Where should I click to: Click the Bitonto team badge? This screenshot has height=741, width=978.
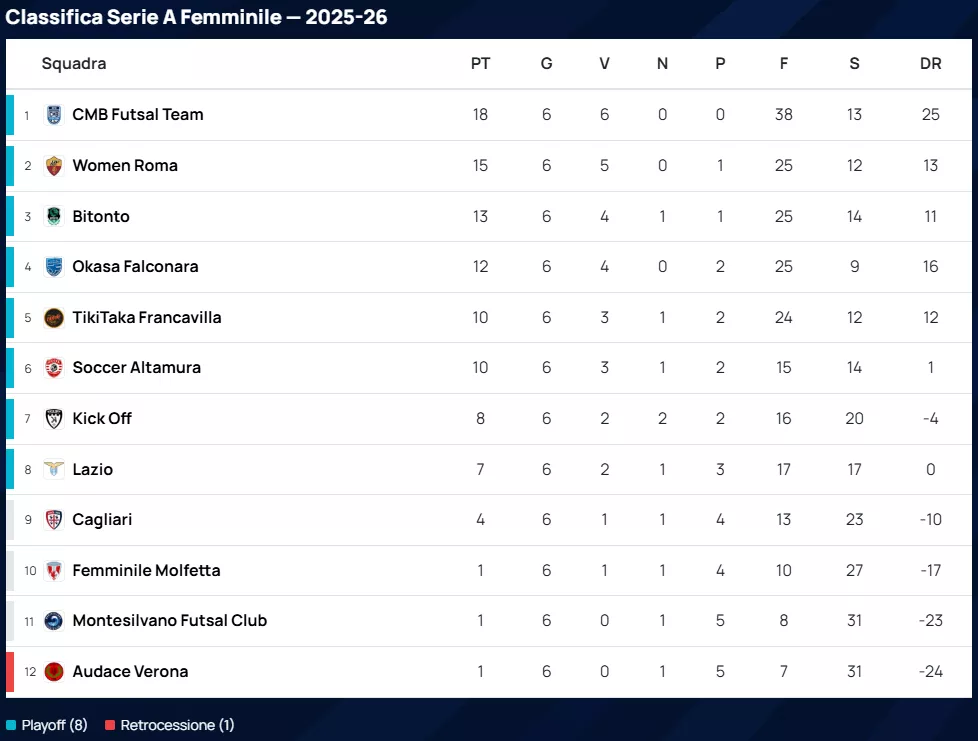(x=54, y=216)
